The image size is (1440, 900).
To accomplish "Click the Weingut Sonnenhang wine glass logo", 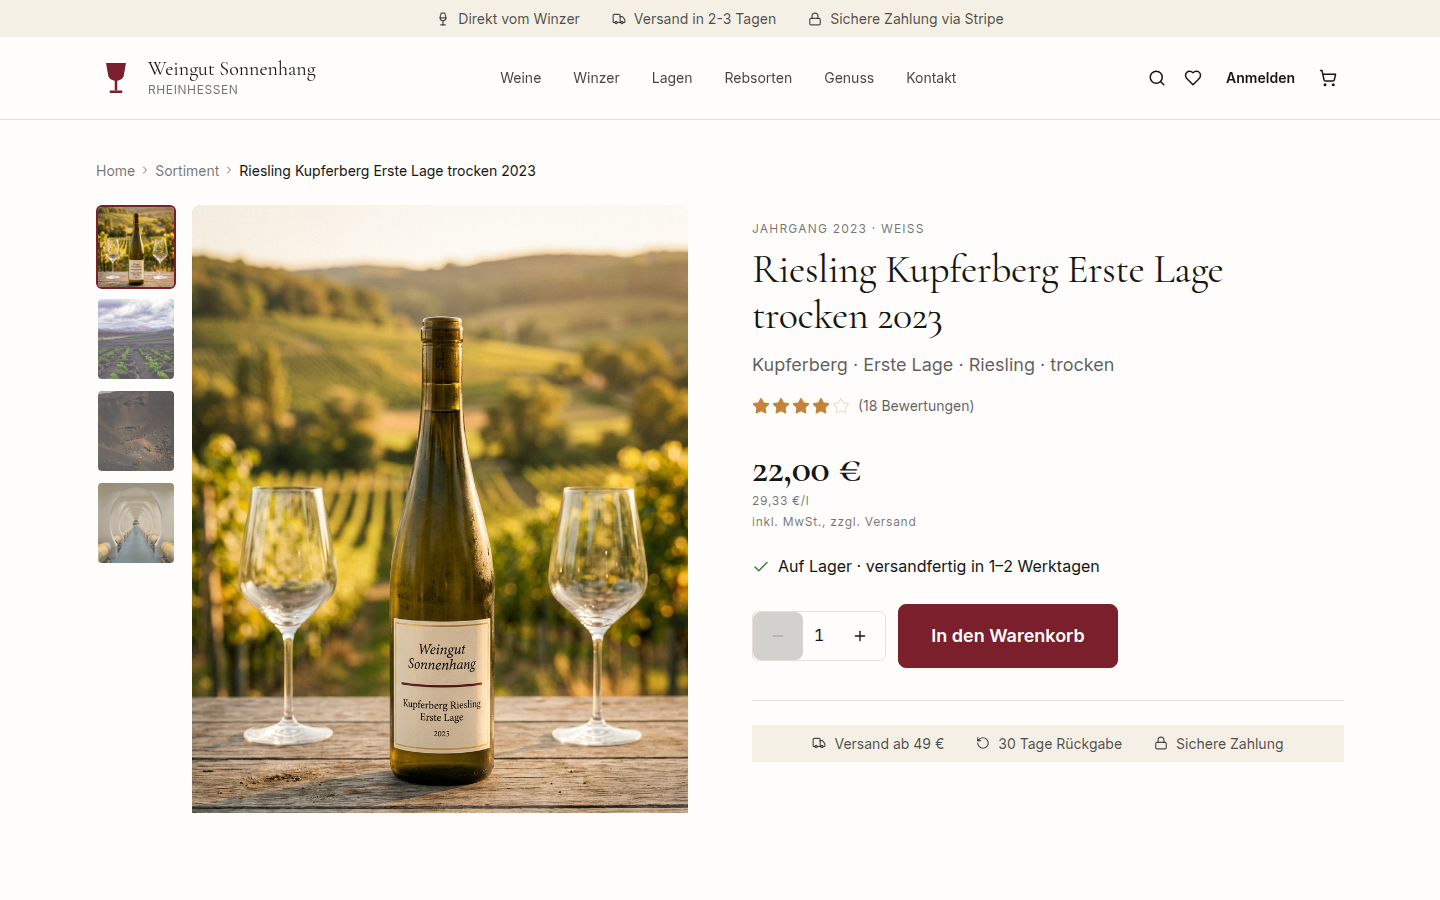I will [116, 76].
